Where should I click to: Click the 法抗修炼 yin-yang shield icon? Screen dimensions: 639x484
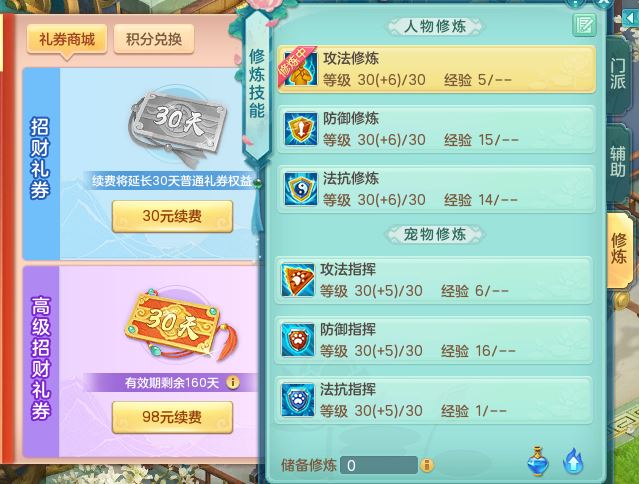pyautogui.click(x=301, y=189)
